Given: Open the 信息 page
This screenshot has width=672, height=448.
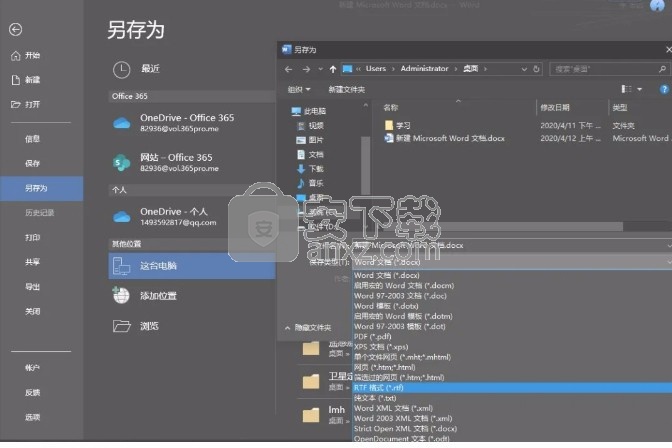Looking at the screenshot, I should tap(33, 138).
